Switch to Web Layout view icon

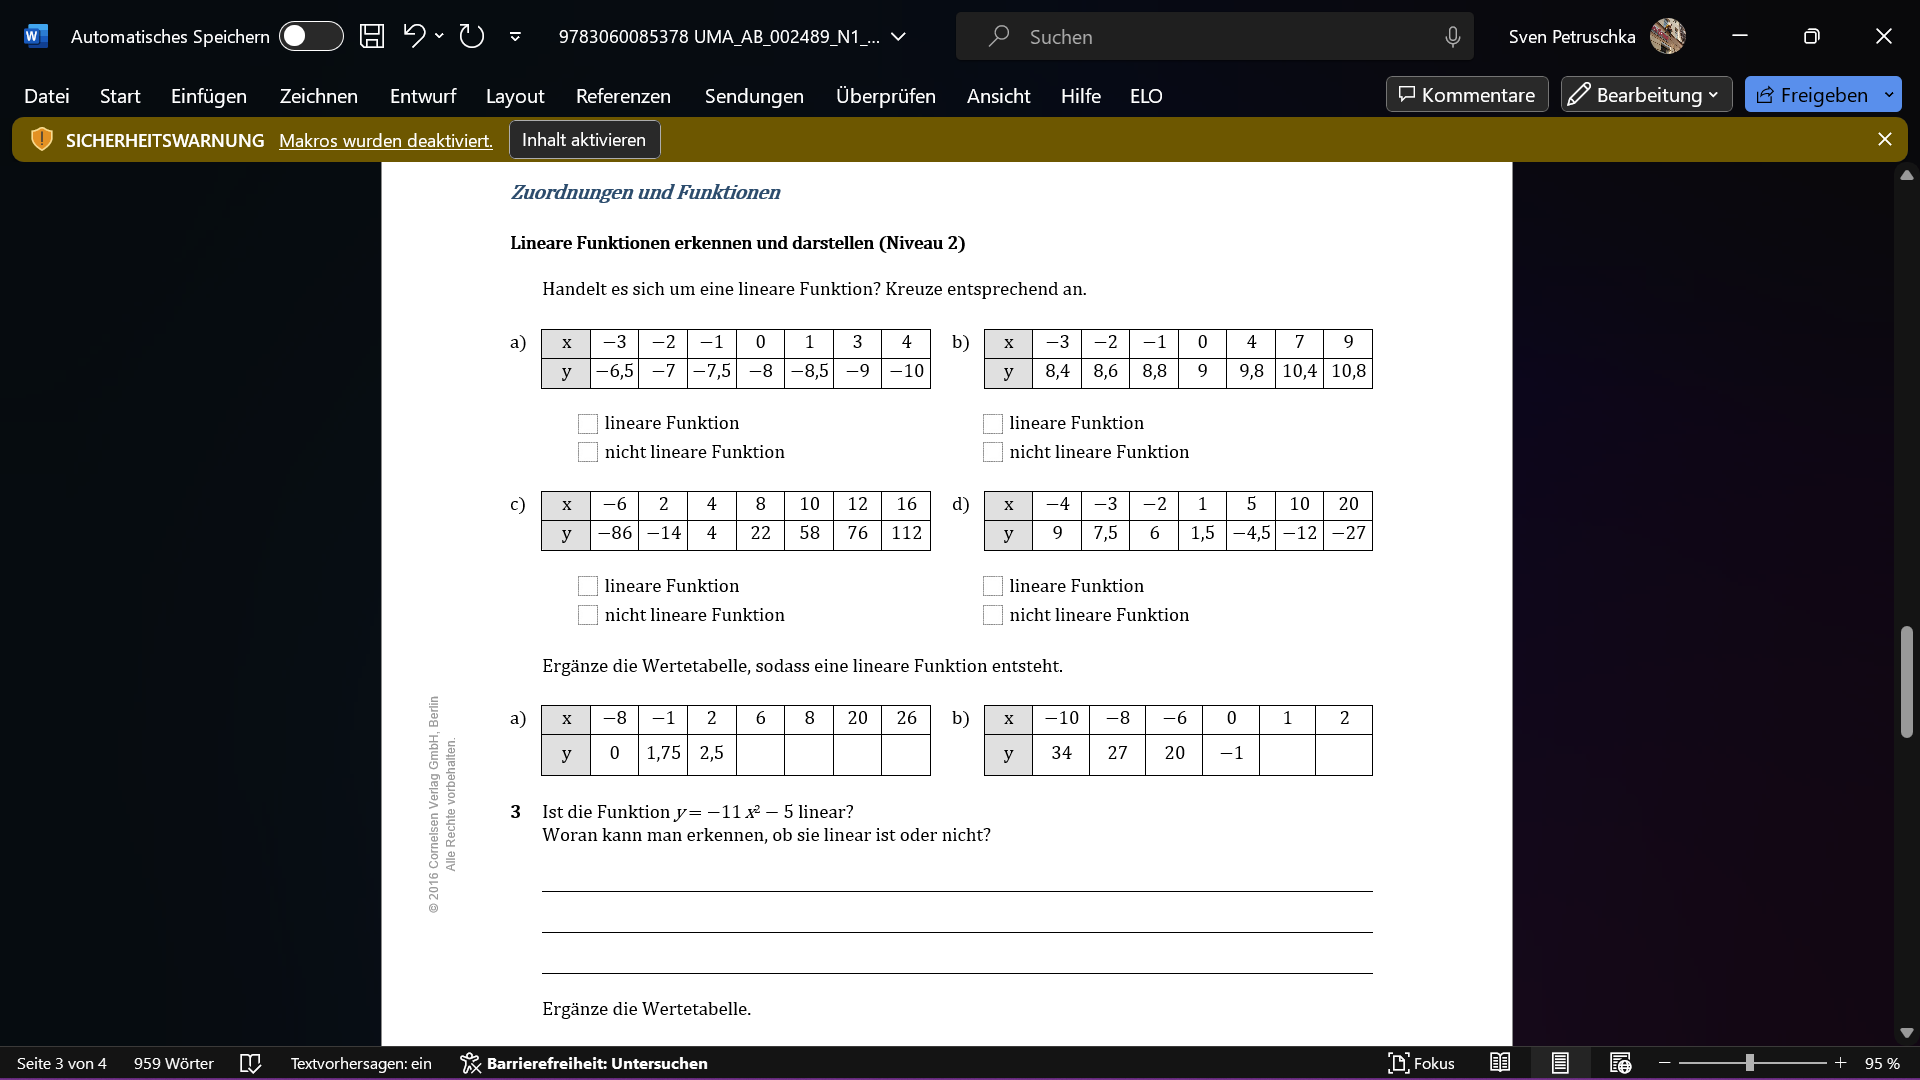pyautogui.click(x=1620, y=1063)
